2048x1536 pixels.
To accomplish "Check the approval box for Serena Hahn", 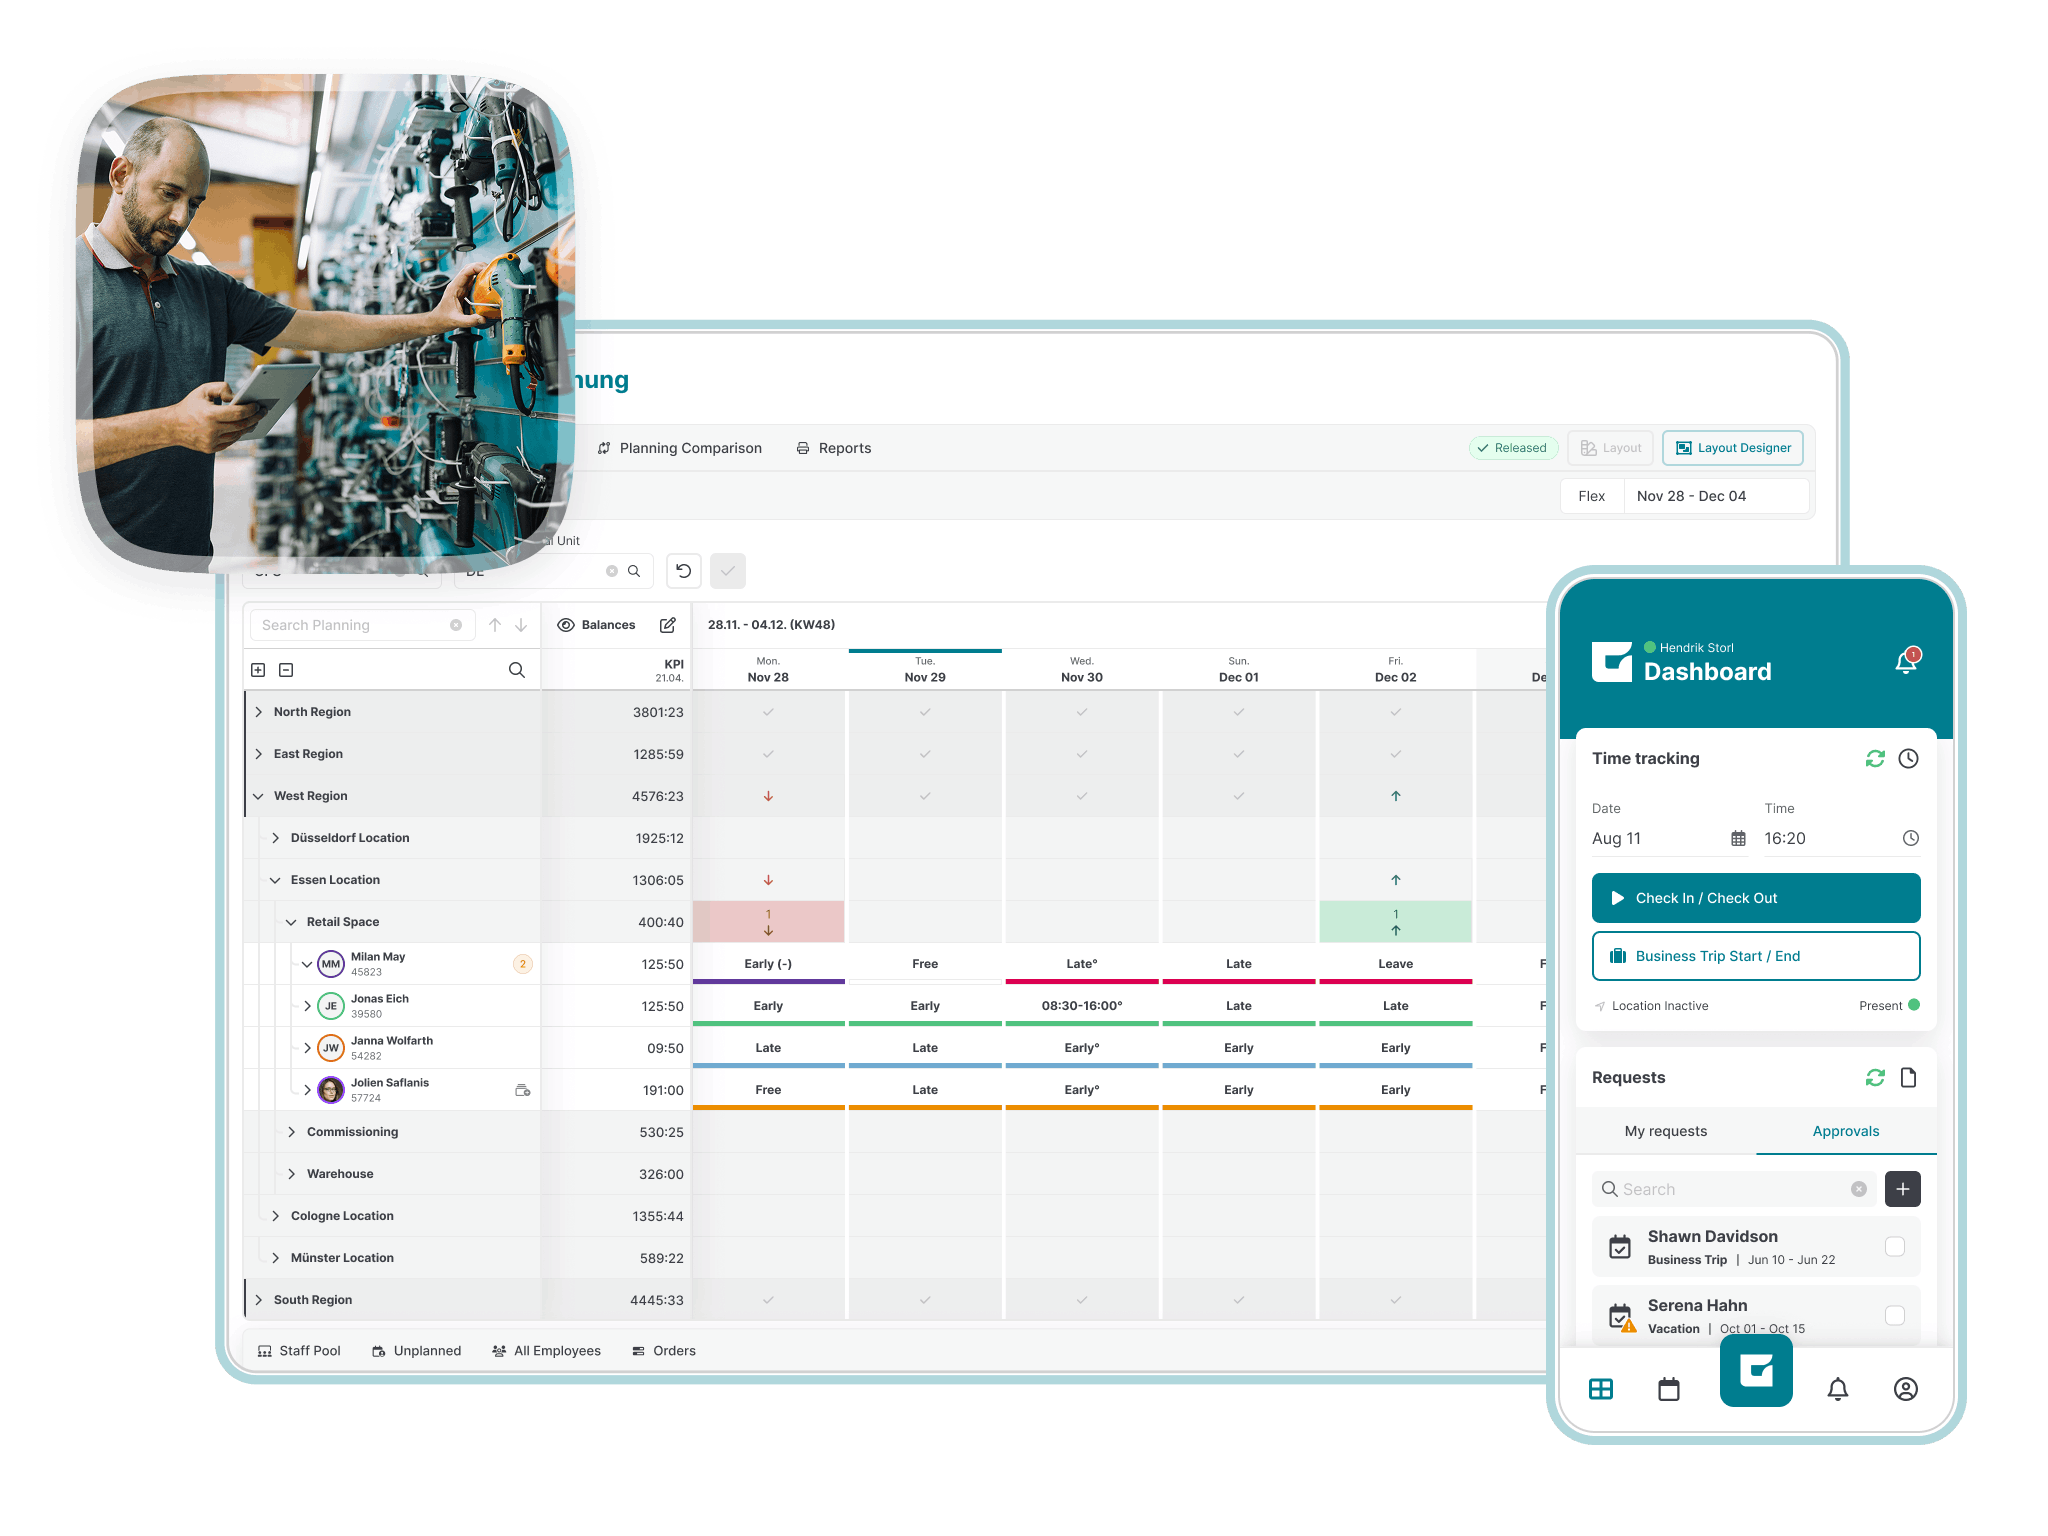I will coord(1895,1316).
